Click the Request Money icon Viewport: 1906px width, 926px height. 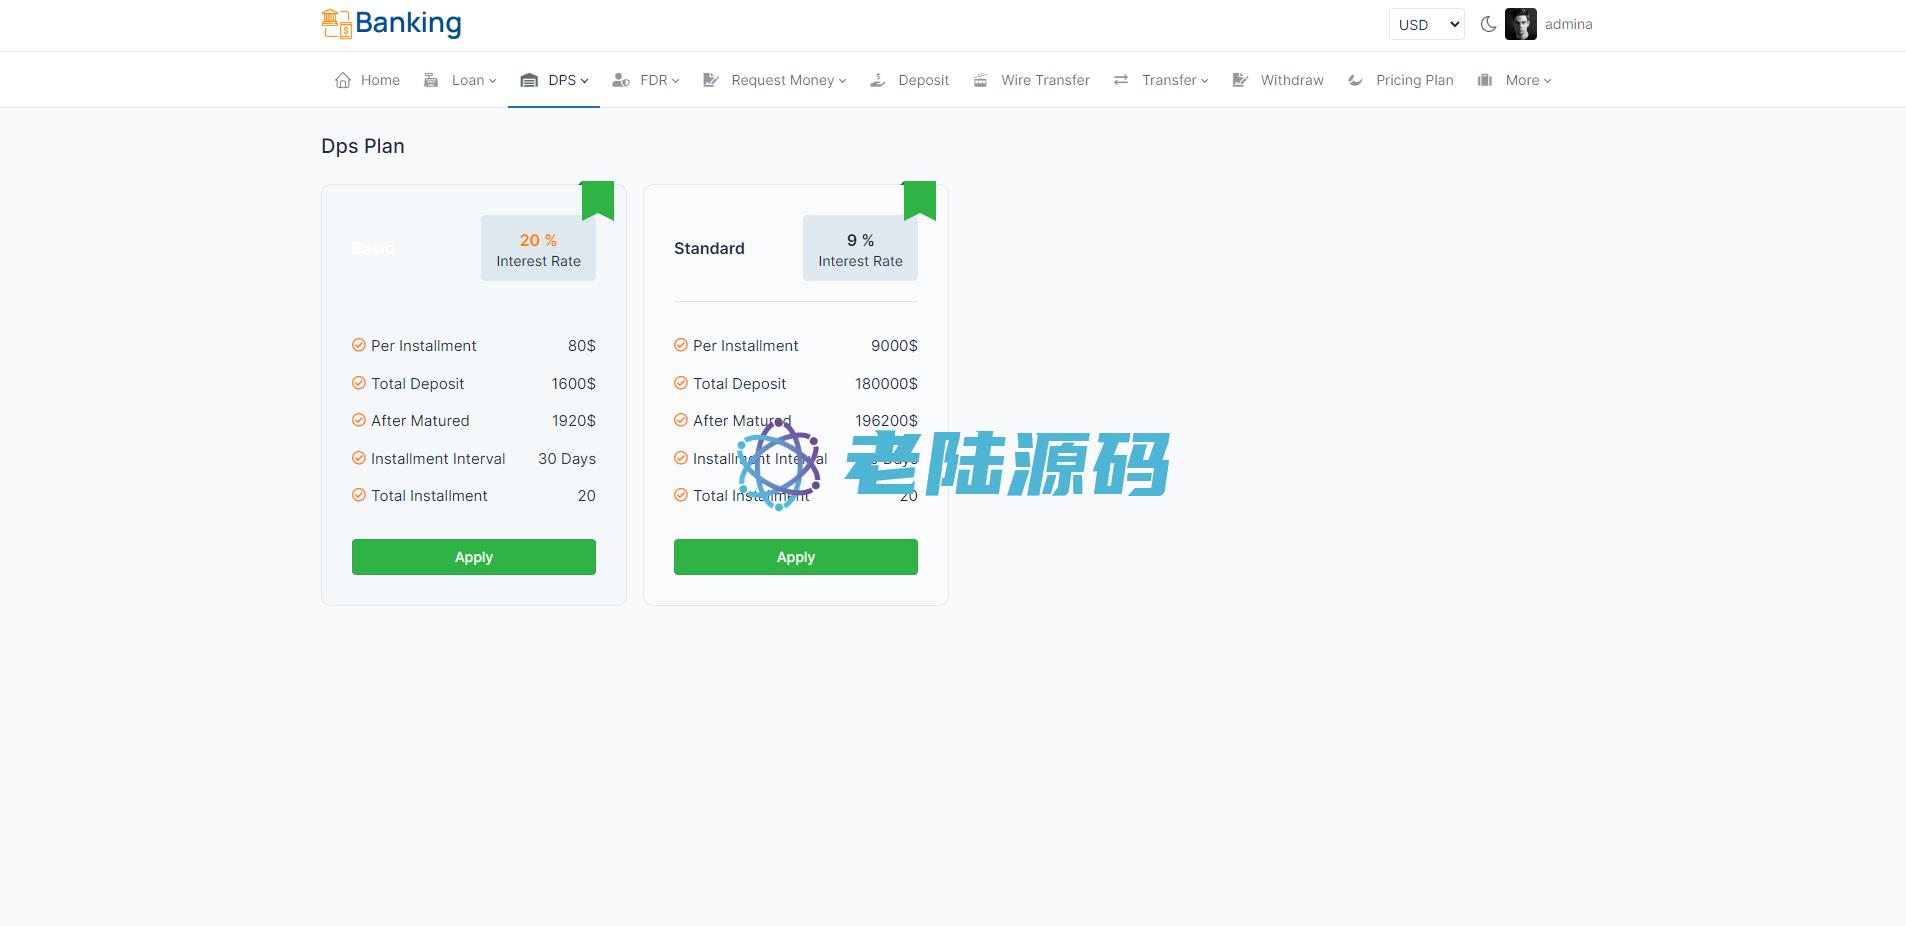point(711,80)
